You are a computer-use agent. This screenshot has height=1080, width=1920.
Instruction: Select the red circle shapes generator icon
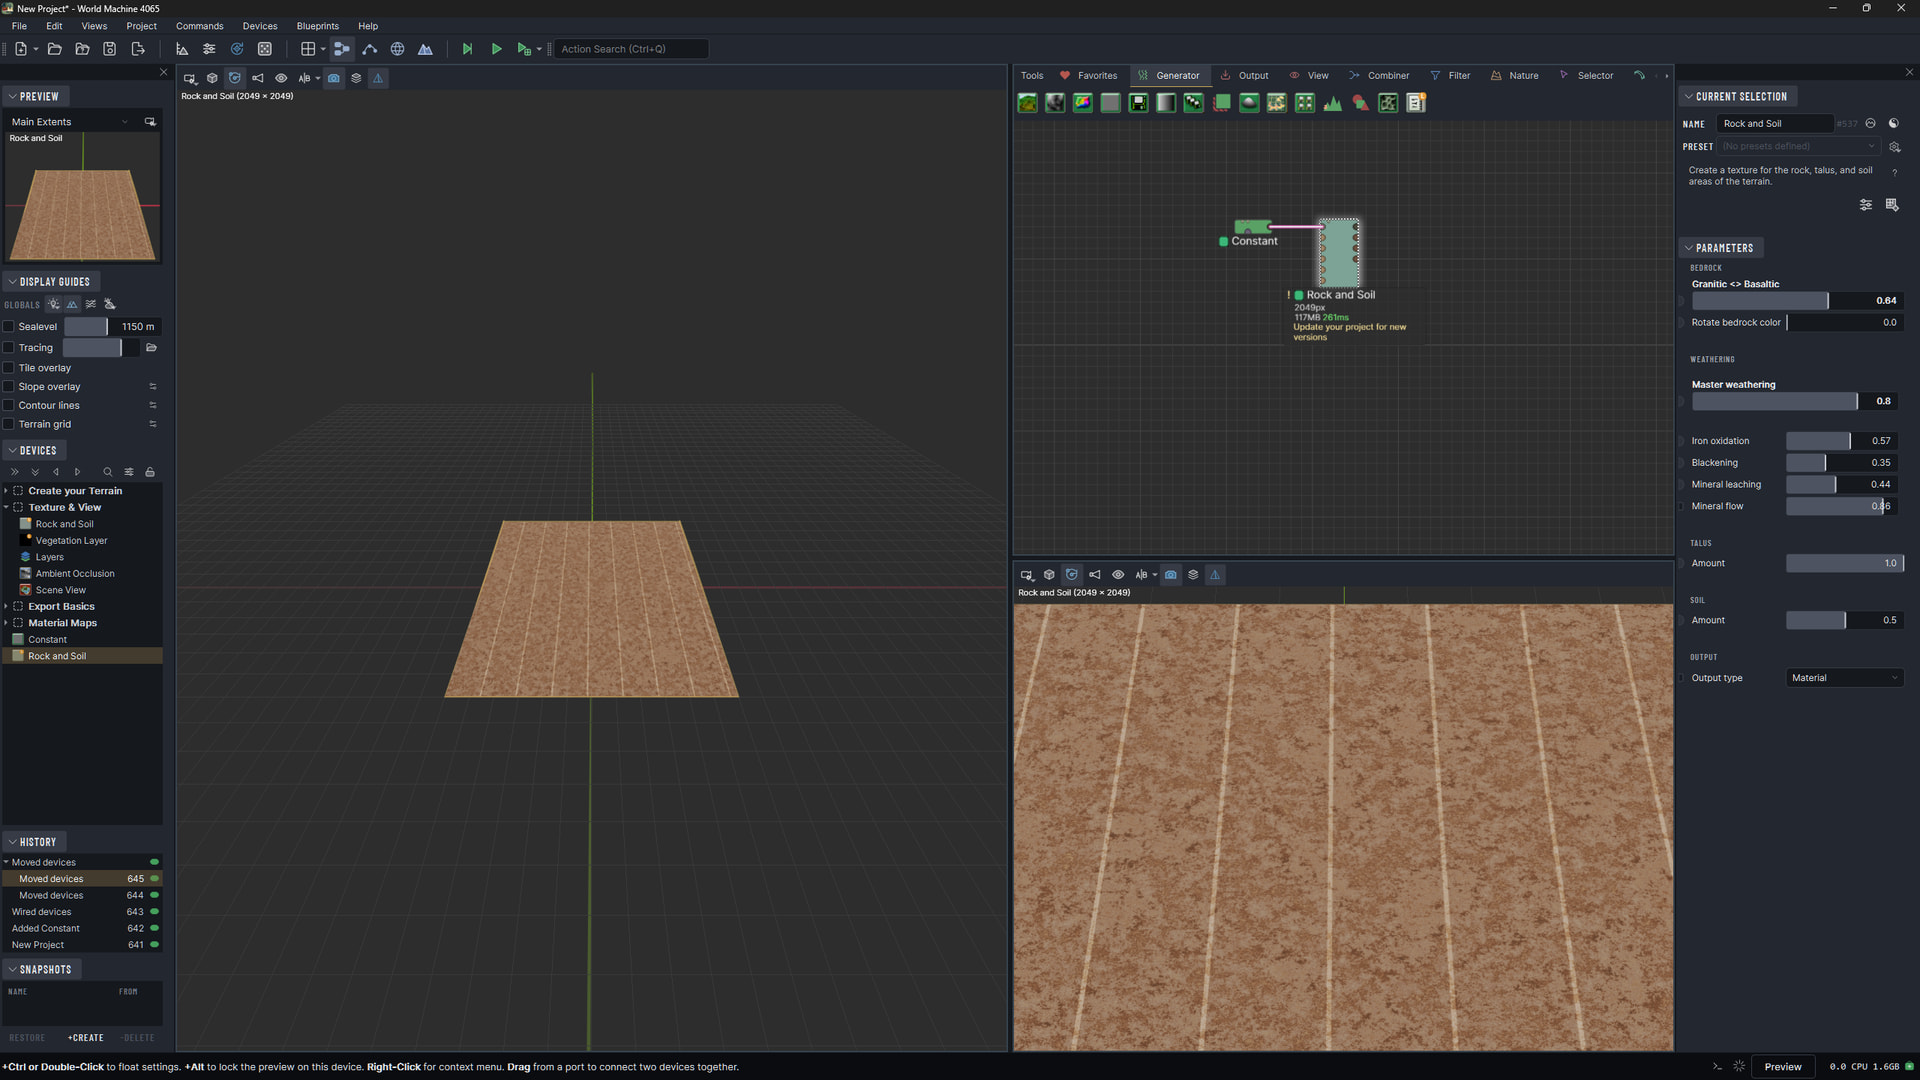click(1360, 103)
